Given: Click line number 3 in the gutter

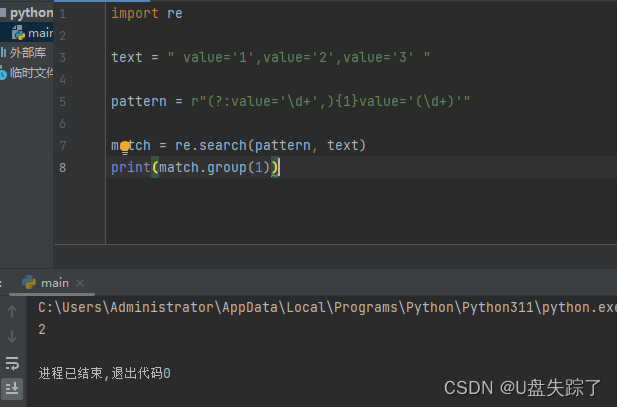Looking at the screenshot, I should 63,57.
